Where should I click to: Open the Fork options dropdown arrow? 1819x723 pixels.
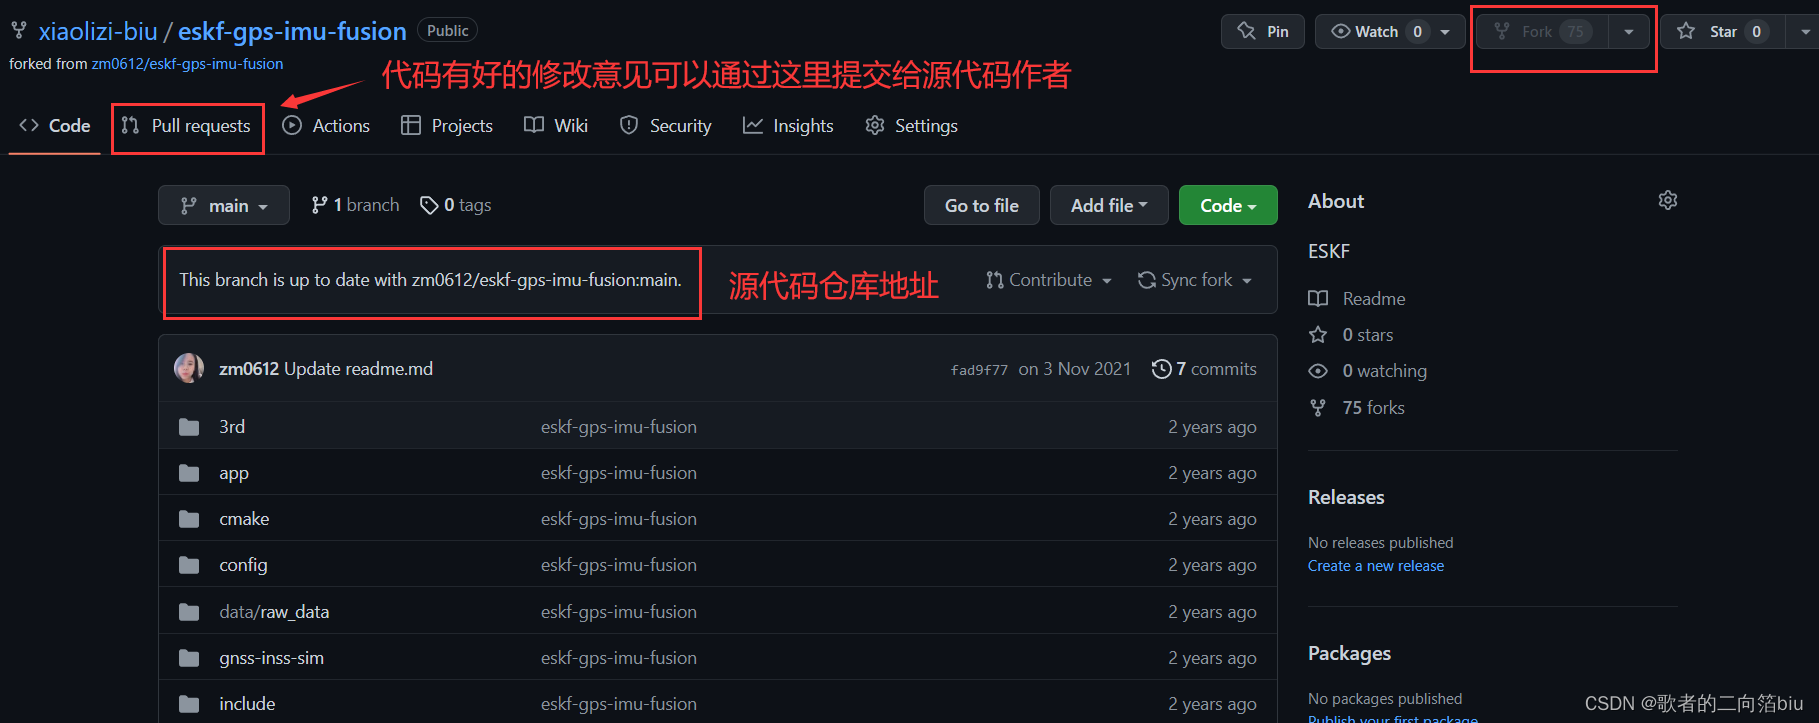[x=1629, y=32]
